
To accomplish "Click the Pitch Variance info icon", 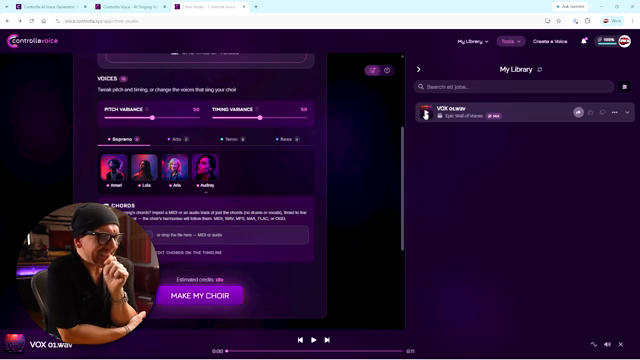I will coord(147,109).
